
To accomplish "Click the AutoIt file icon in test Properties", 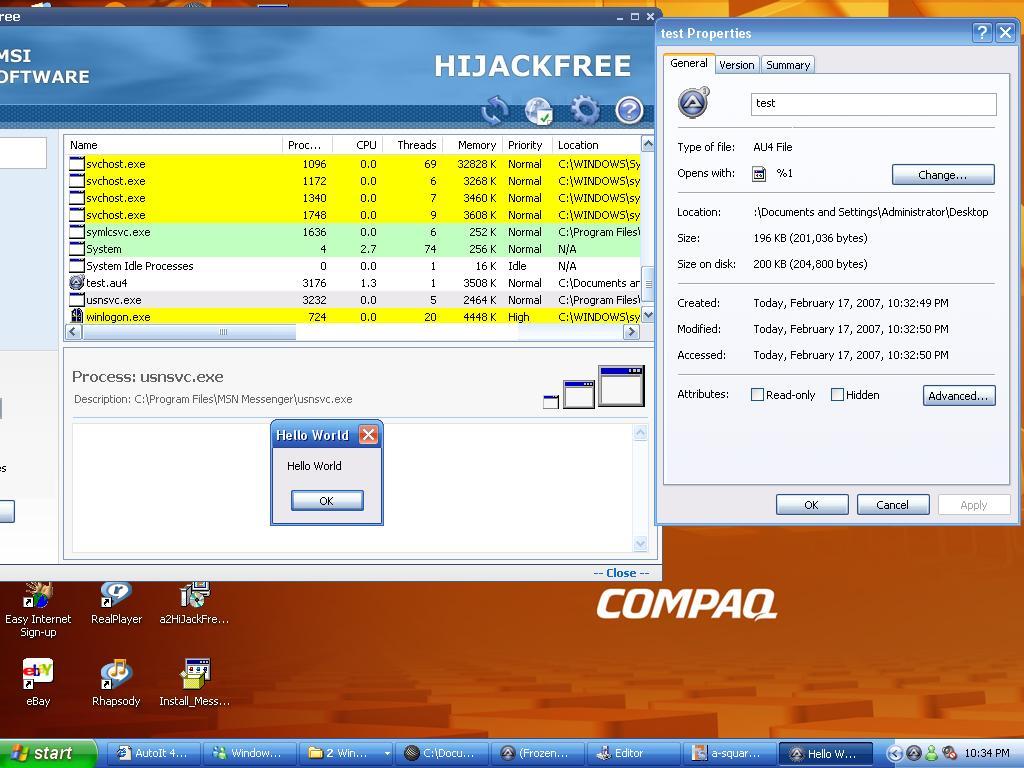I will click(693, 103).
